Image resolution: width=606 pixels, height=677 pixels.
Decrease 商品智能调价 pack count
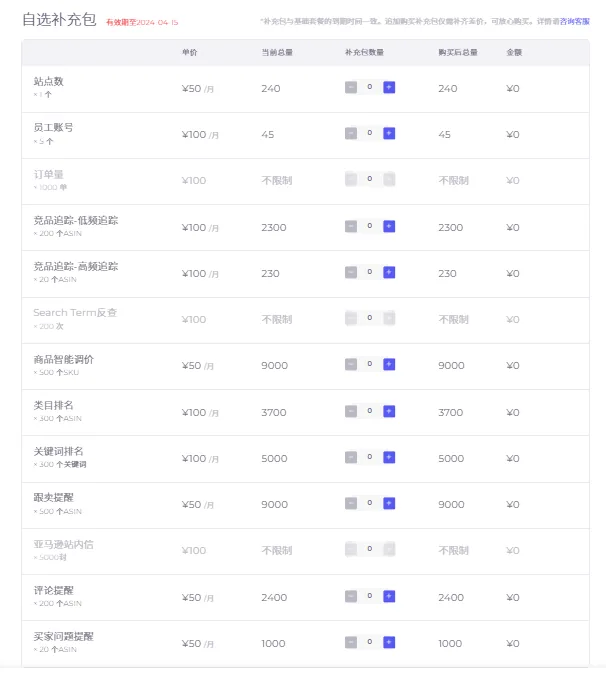351,364
